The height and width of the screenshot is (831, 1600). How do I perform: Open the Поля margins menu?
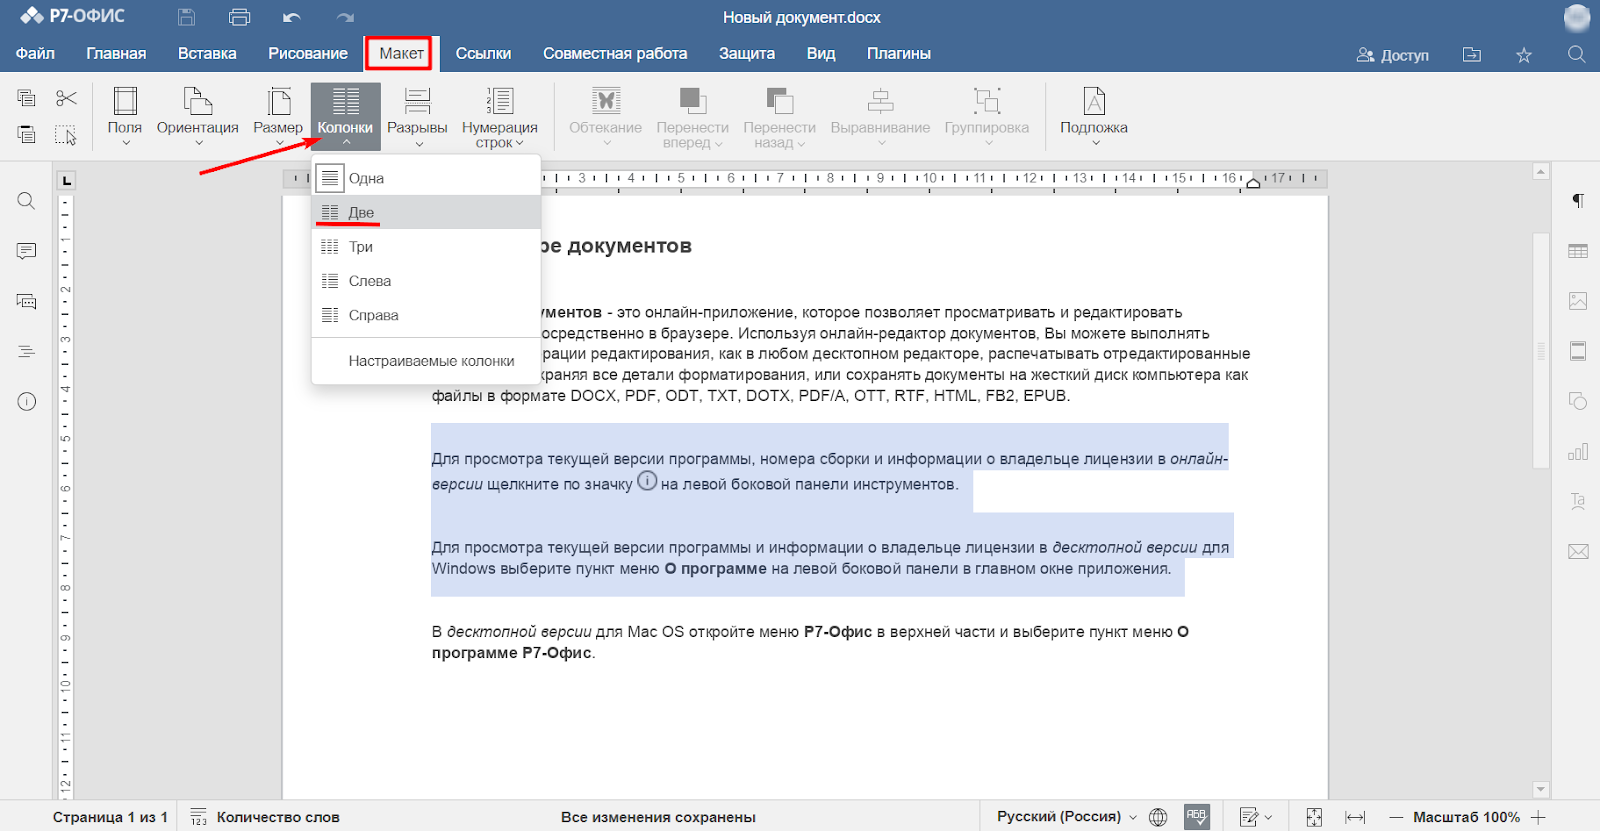tap(125, 116)
